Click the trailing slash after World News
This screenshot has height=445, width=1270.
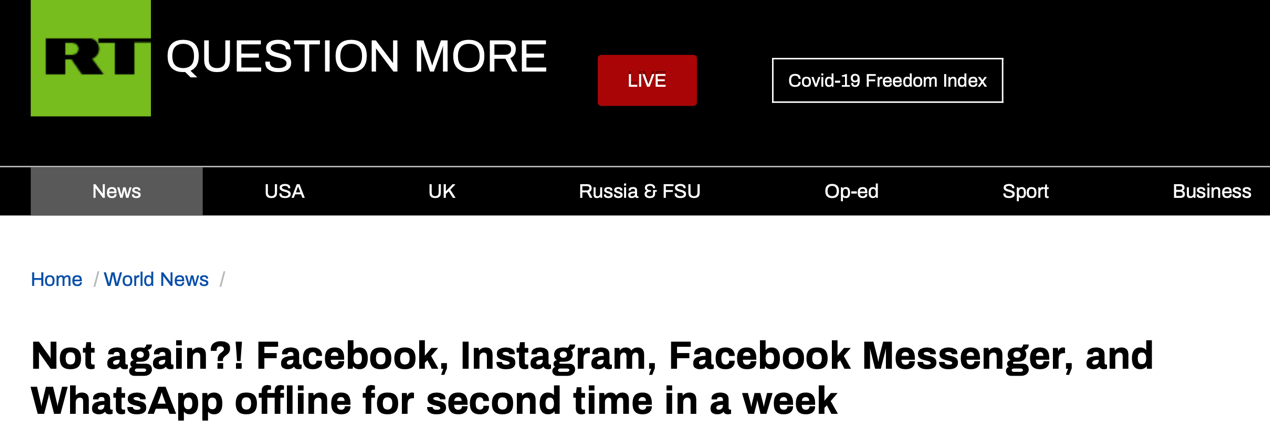222,279
